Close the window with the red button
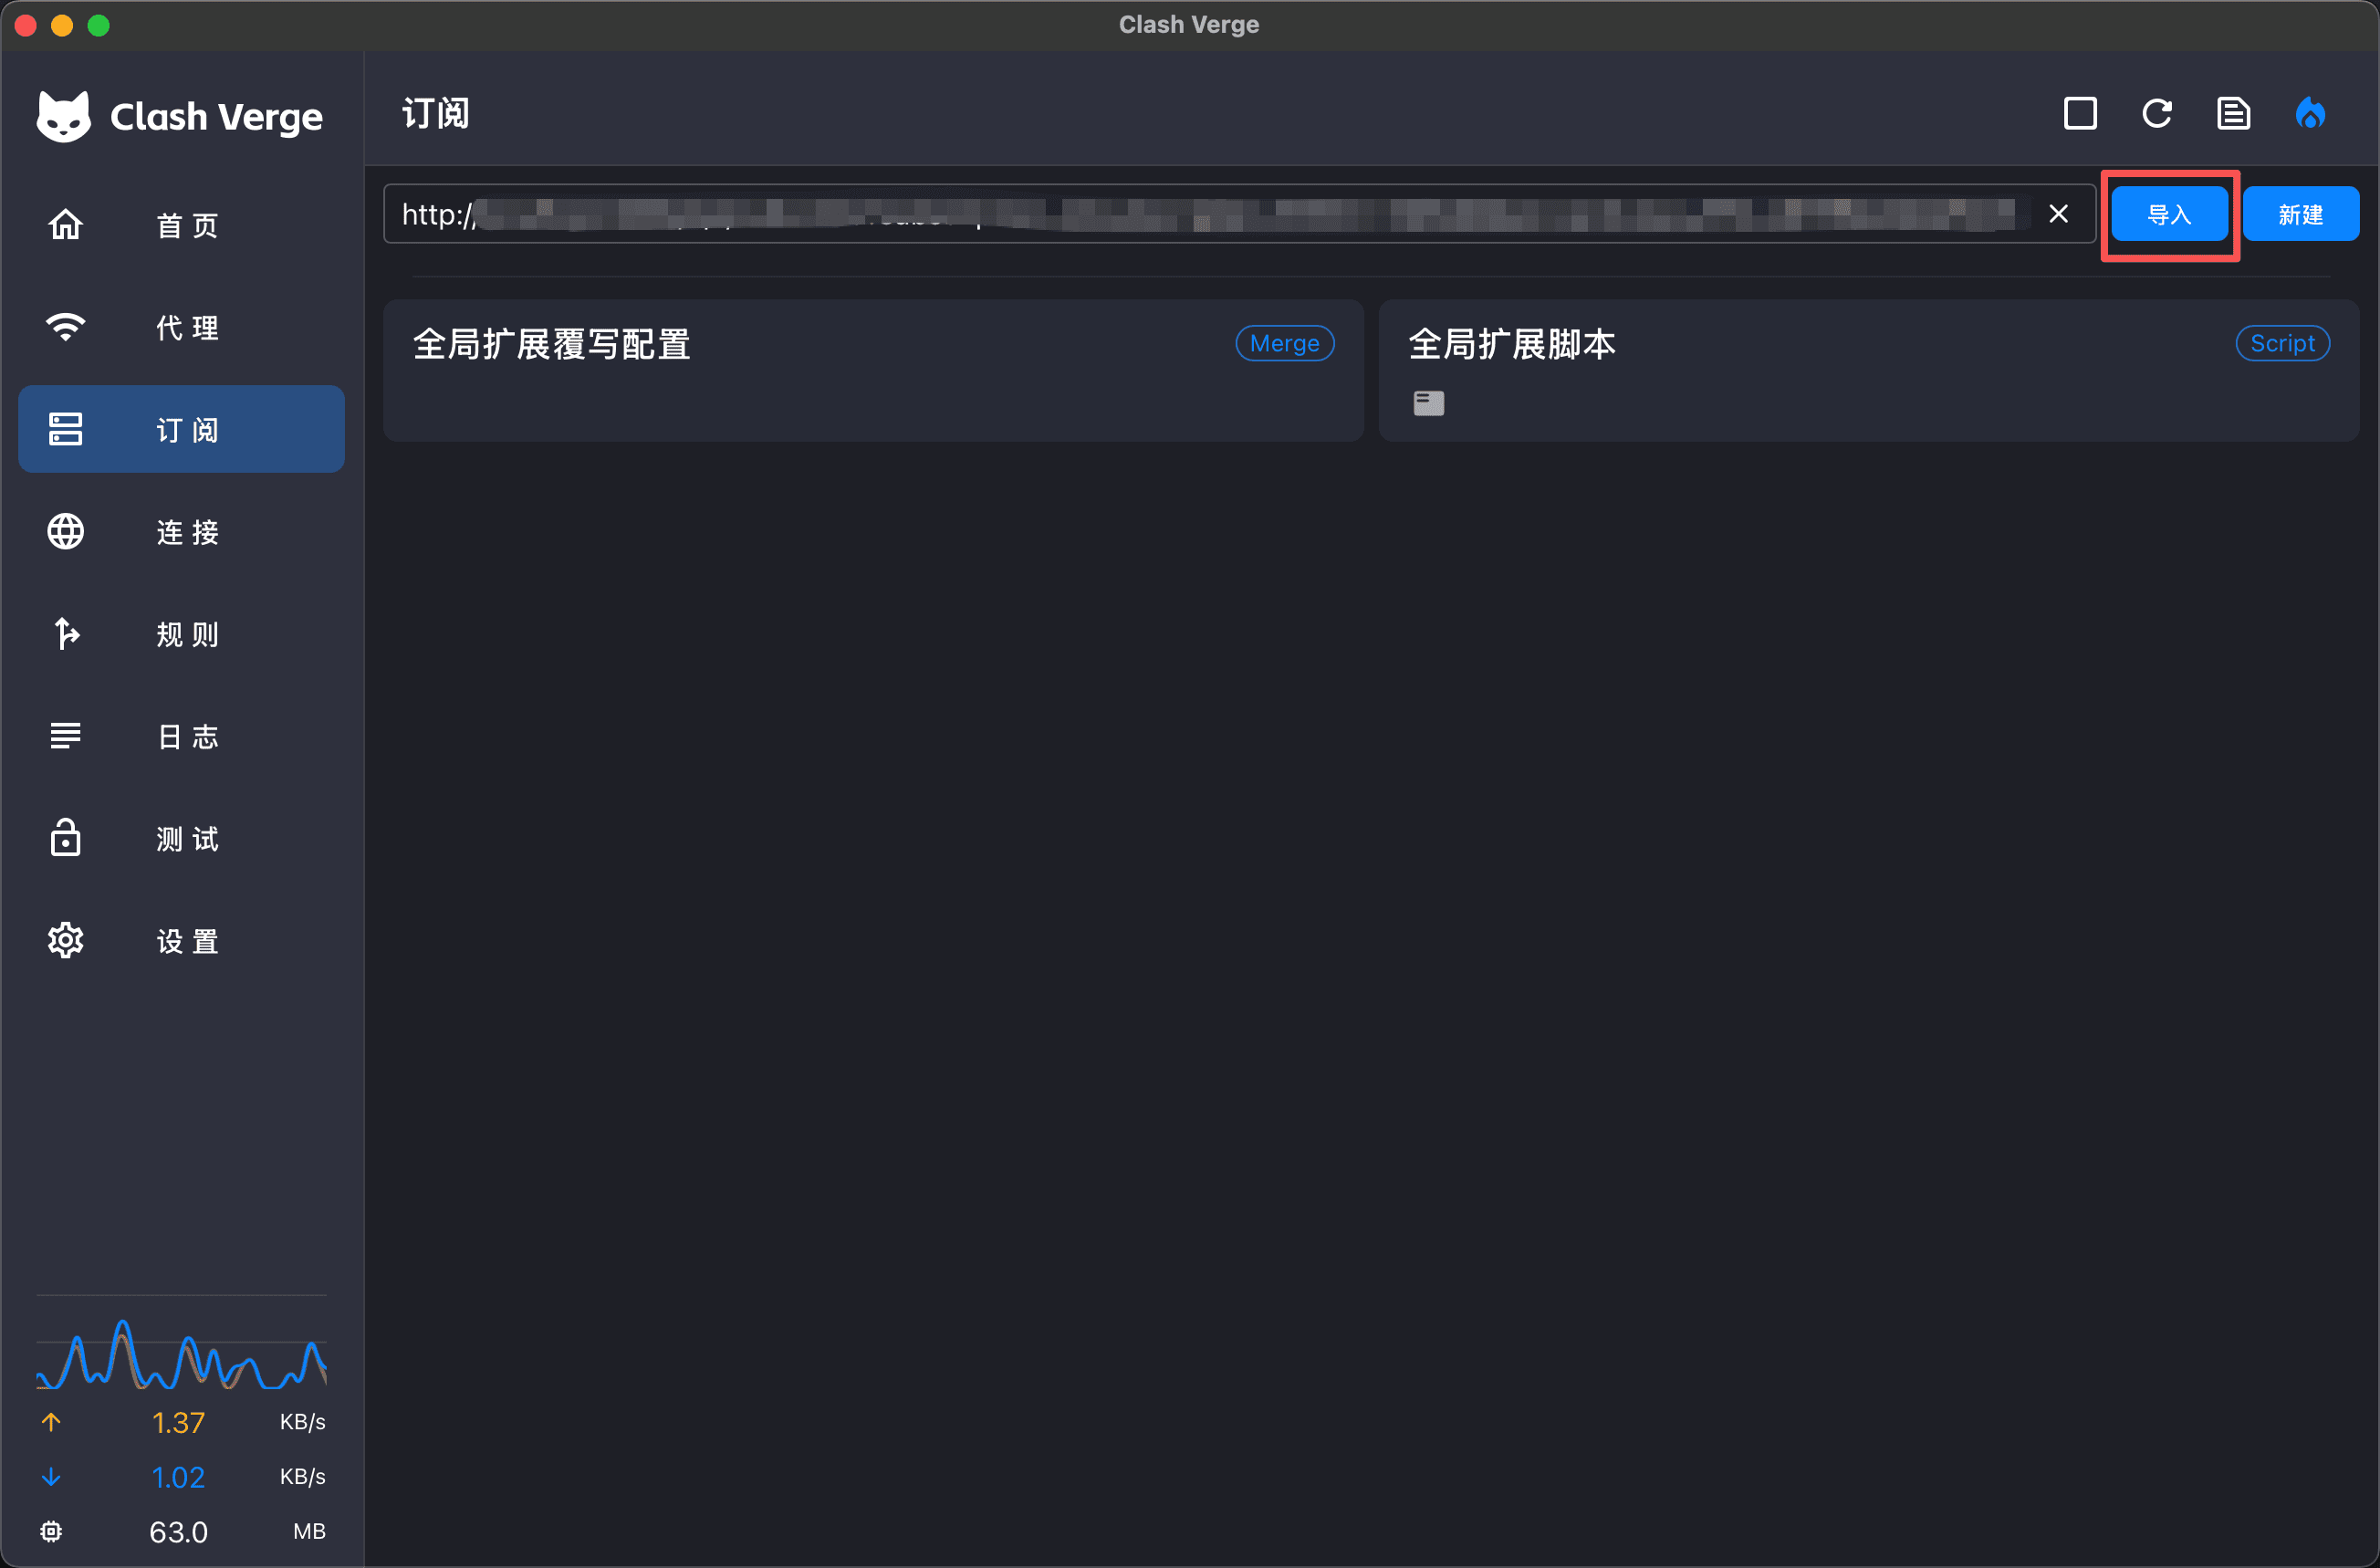Image resolution: width=2380 pixels, height=1568 pixels. pyautogui.click(x=26, y=25)
